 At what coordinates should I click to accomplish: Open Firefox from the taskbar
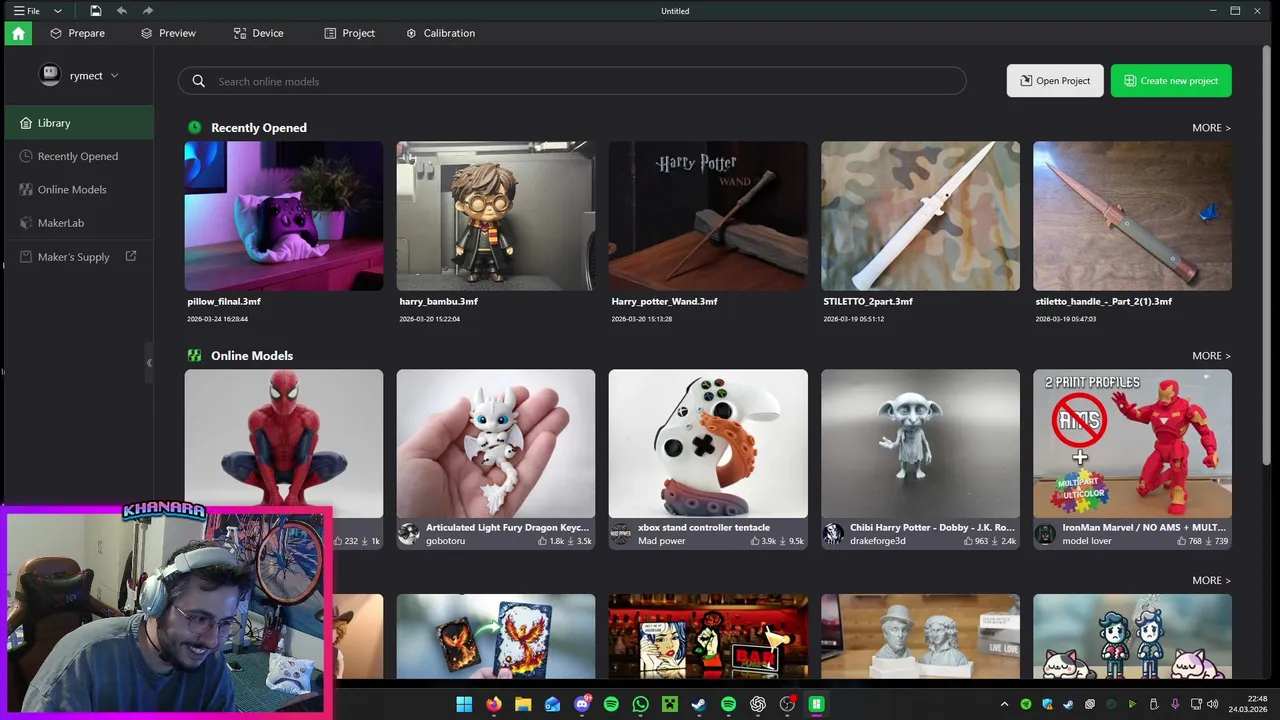tap(494, 704)
